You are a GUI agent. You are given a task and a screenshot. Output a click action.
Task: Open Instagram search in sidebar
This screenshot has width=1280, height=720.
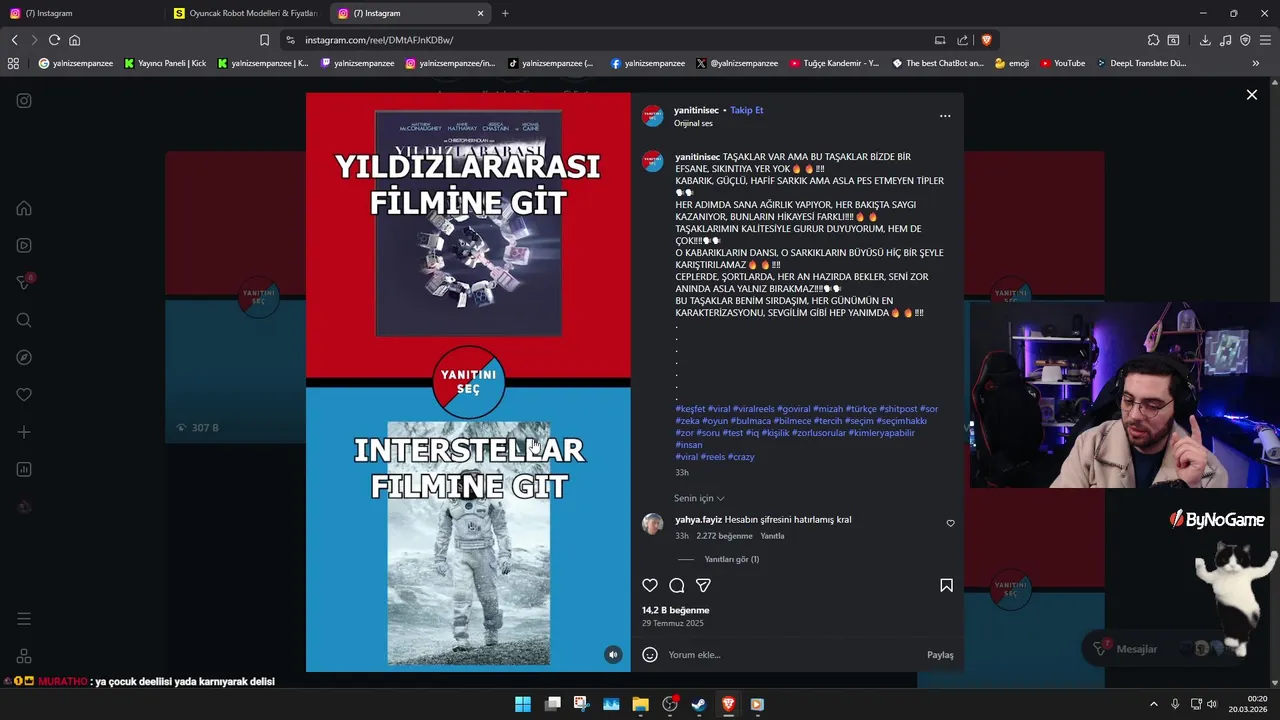point(24,320)
